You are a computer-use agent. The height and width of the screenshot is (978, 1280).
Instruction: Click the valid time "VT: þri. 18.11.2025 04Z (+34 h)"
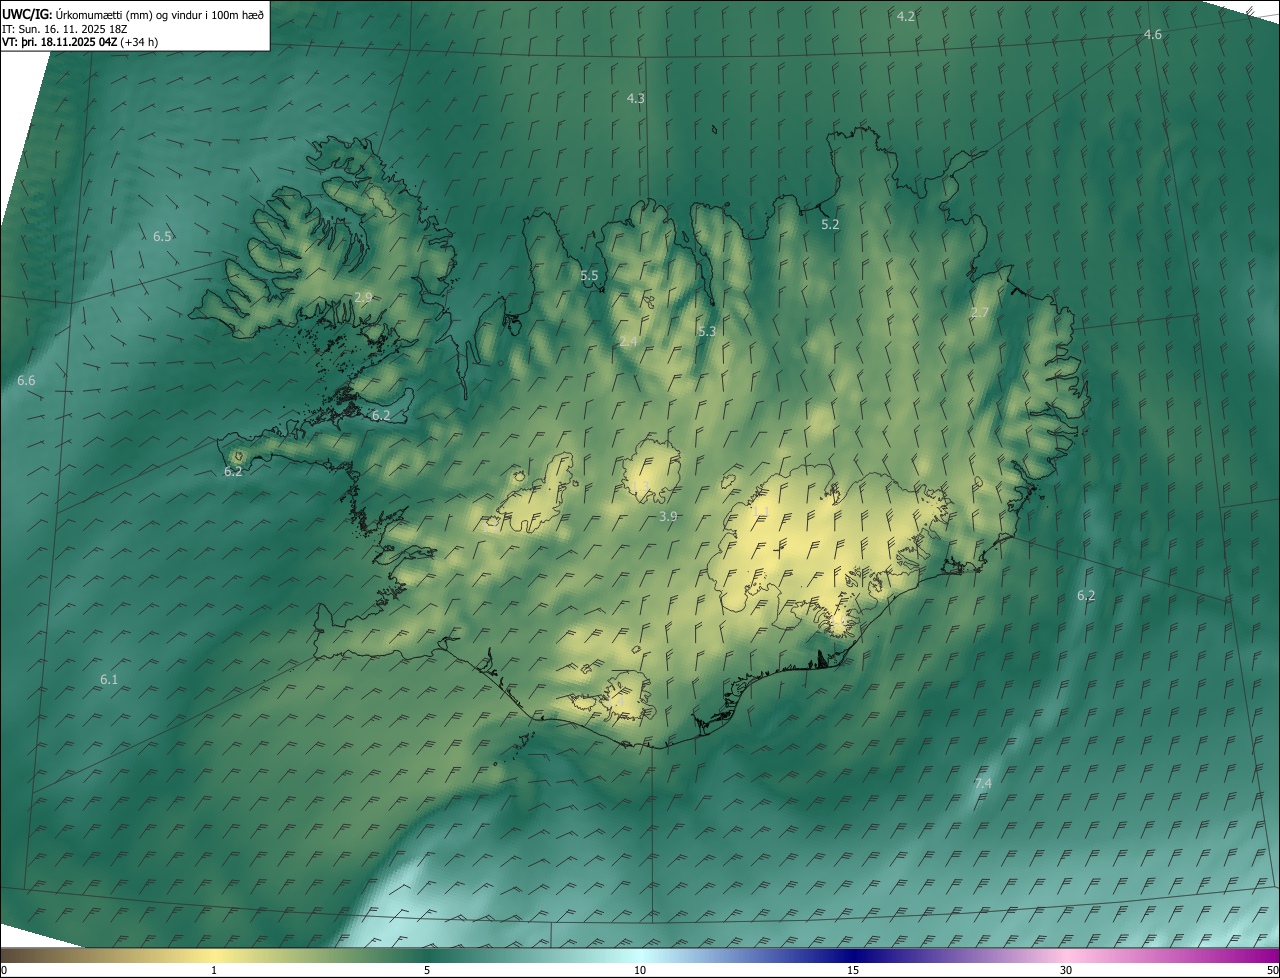(80, 42)
